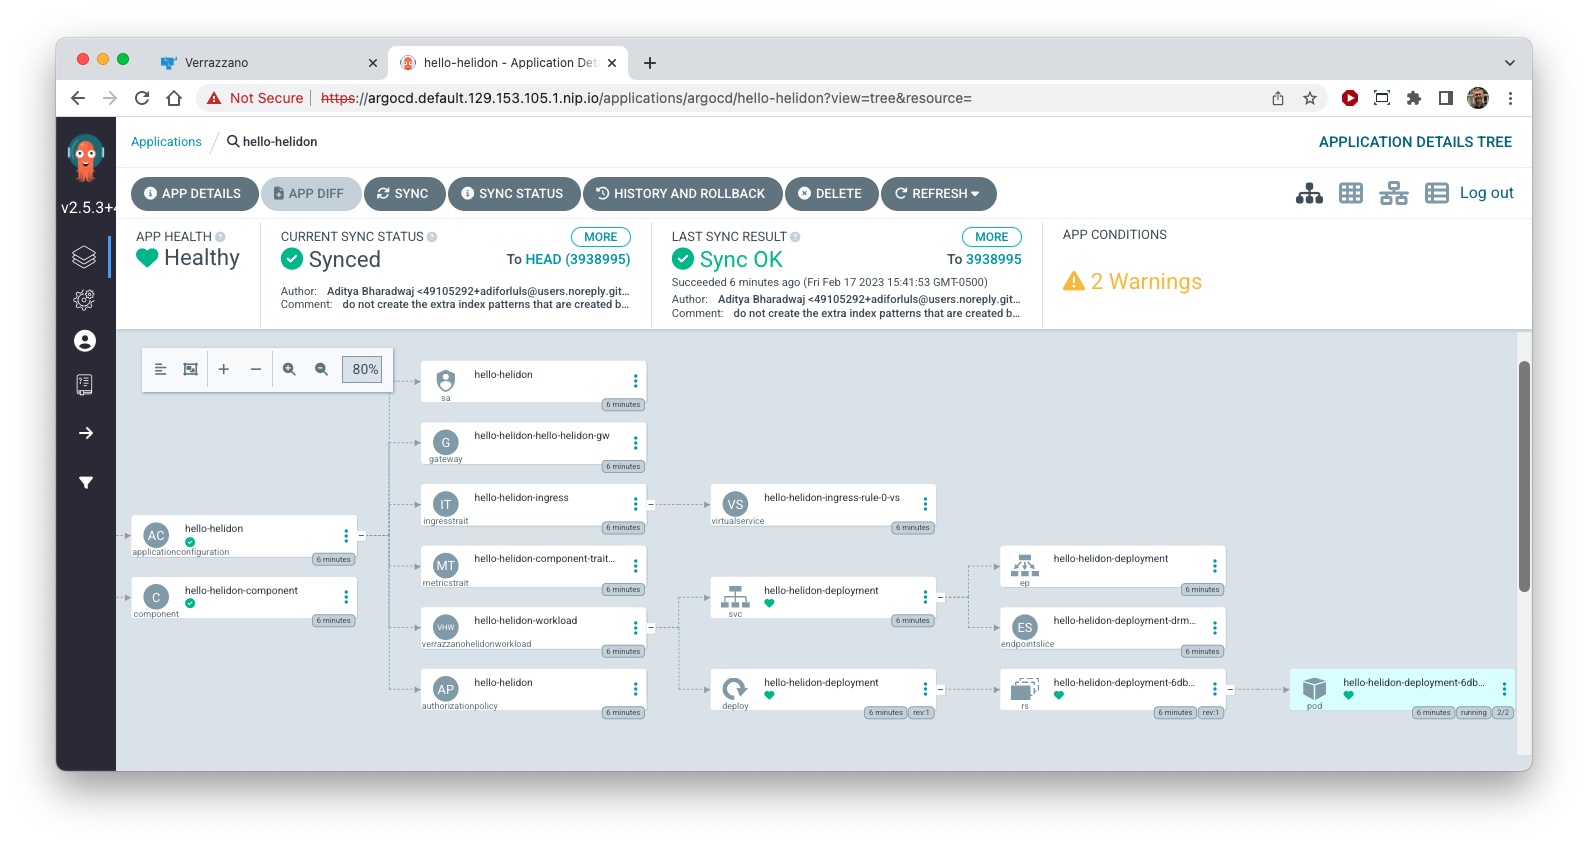Open menu for hello-helidon-hello-helidon-gw gateway
The height and width of the screenshot is (845, 1588).
pyautogui.click(x=635, y=442)
